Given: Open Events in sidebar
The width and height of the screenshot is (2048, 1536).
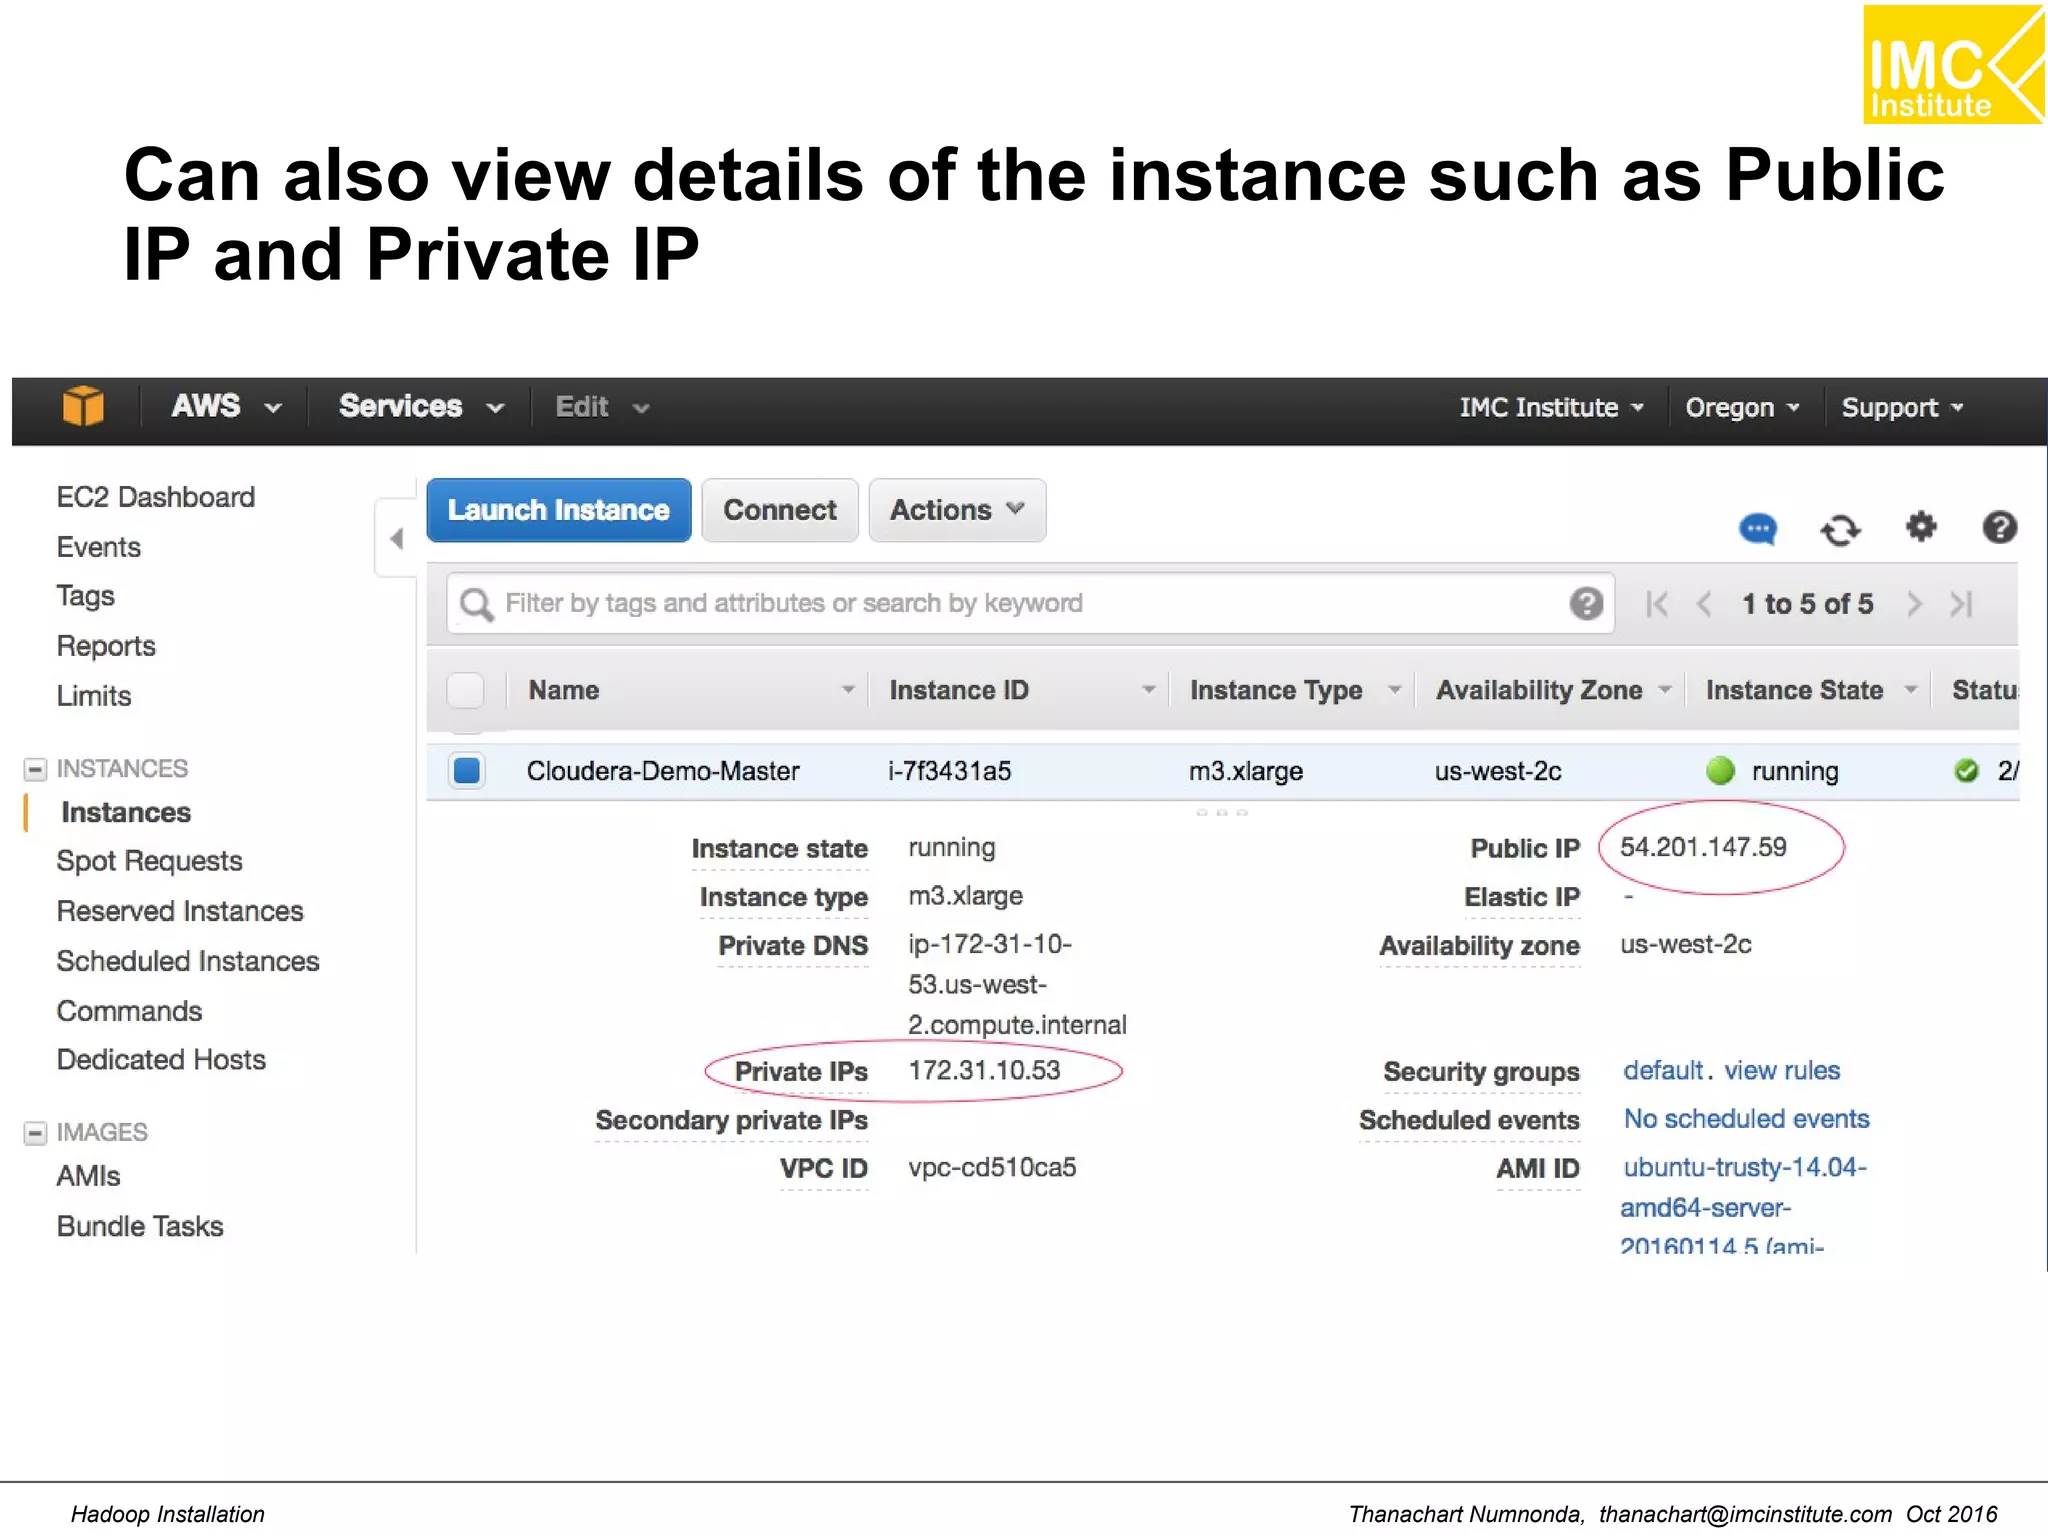Looking at the screenshot, I should coord(99,547).
